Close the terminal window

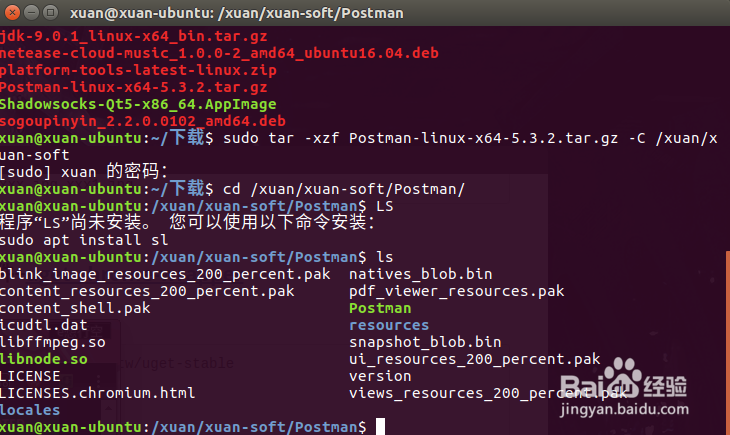pos(12,13)
